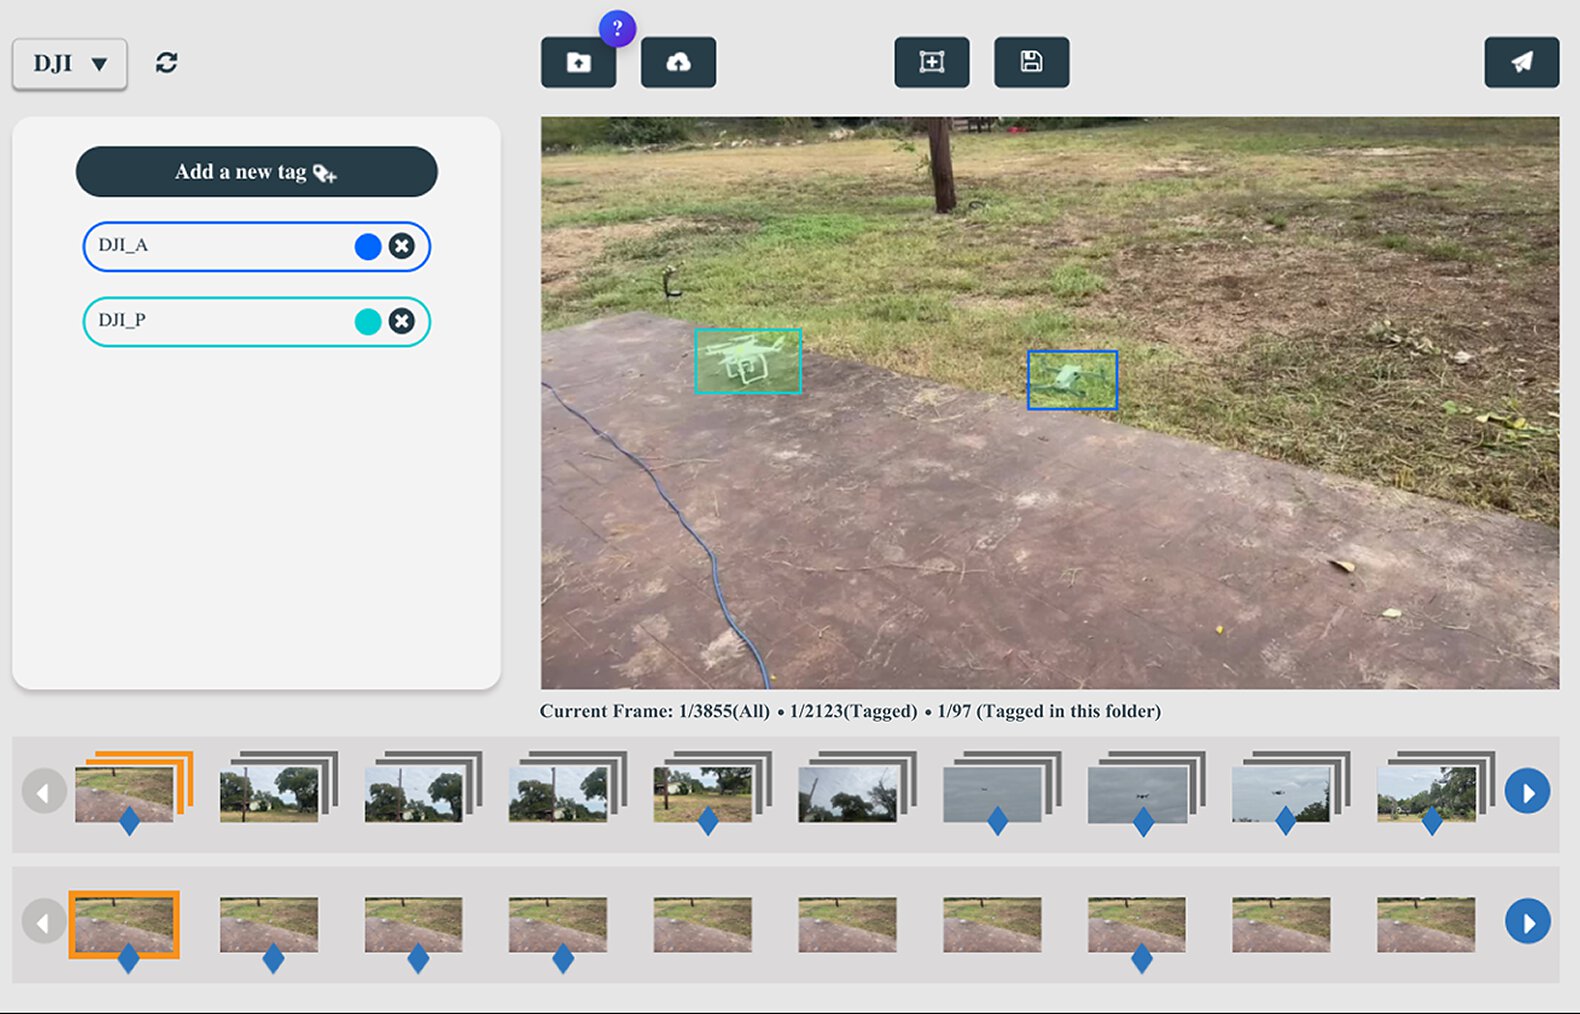Open the seventh folder stack of gray sky
Viewport: 1580px width, 1014px height.
point(1002,787)
